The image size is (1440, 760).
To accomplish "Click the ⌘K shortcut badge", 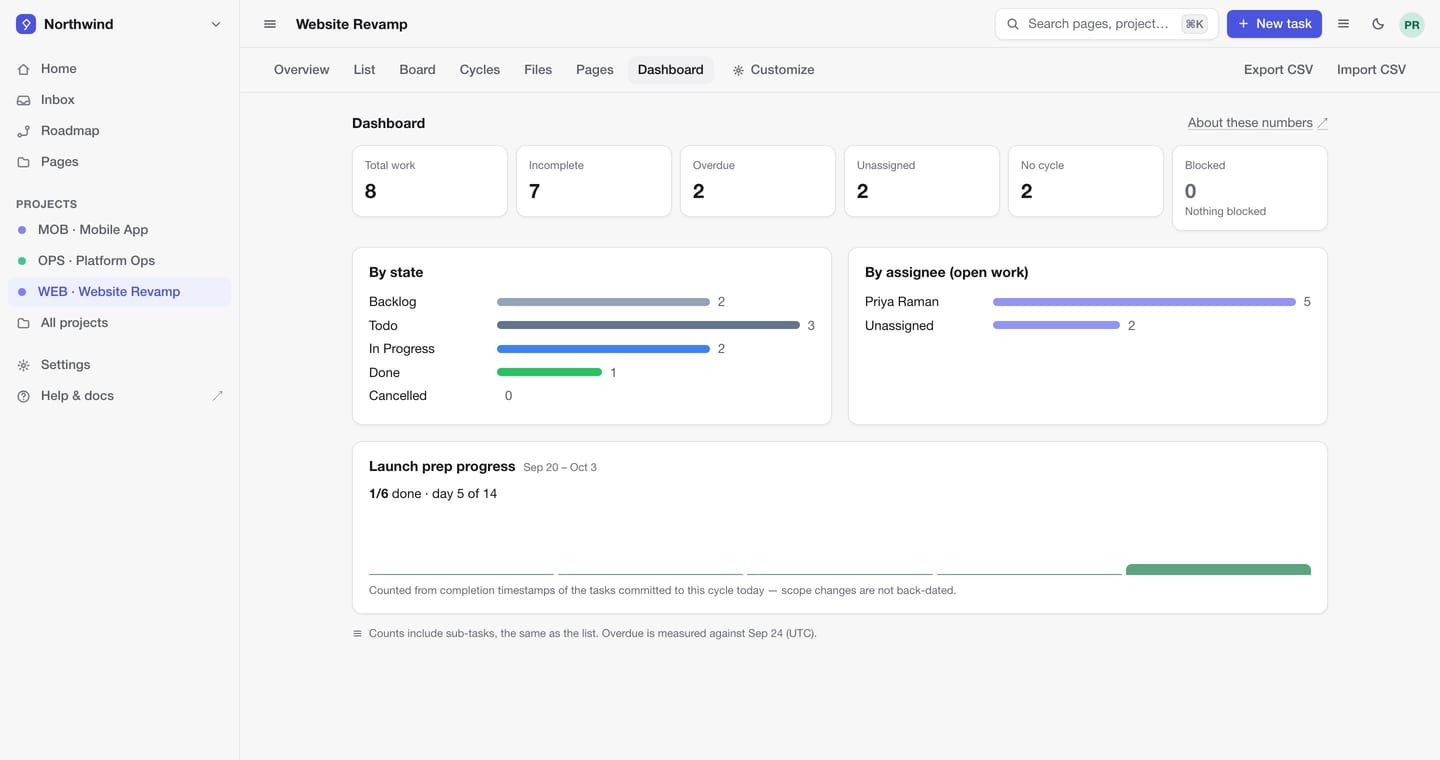I will (1194, 24).
